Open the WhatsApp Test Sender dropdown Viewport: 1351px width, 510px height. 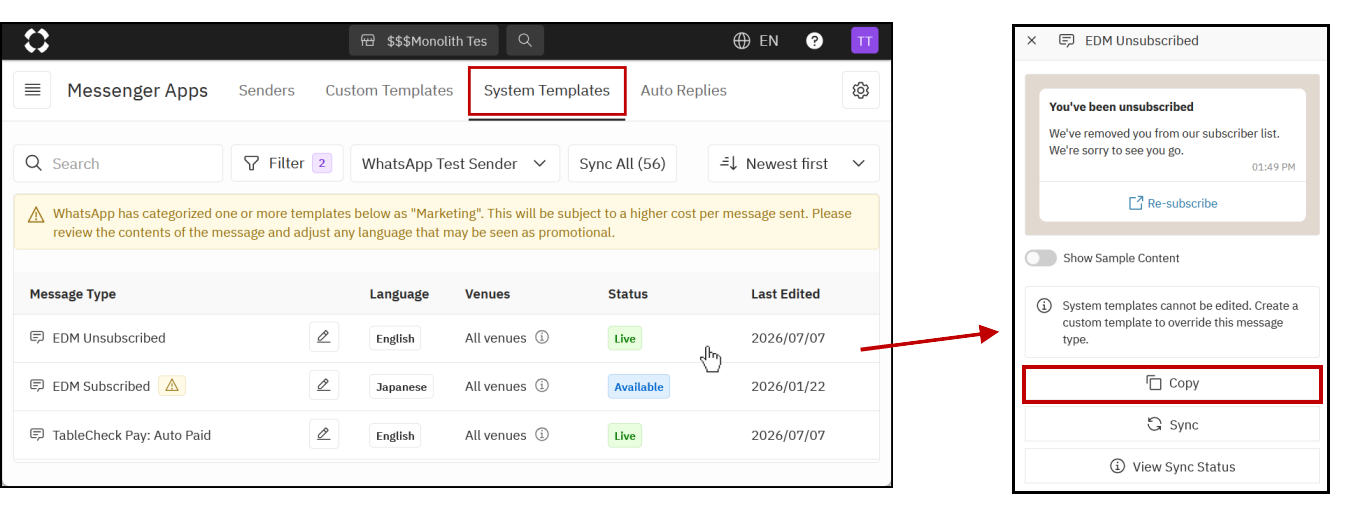pos(455,164)
